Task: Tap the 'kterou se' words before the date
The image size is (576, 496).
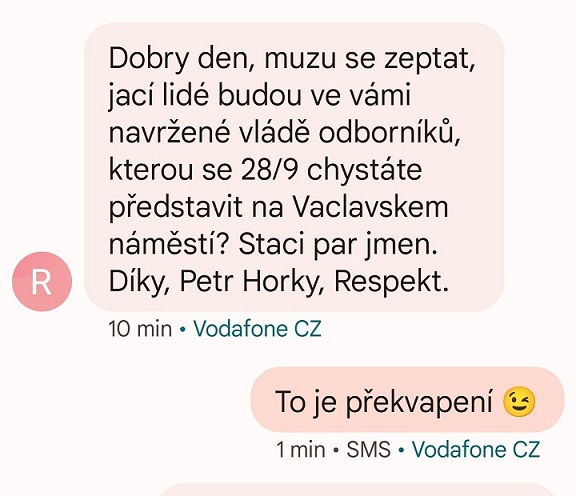Action: coord(170,170)
